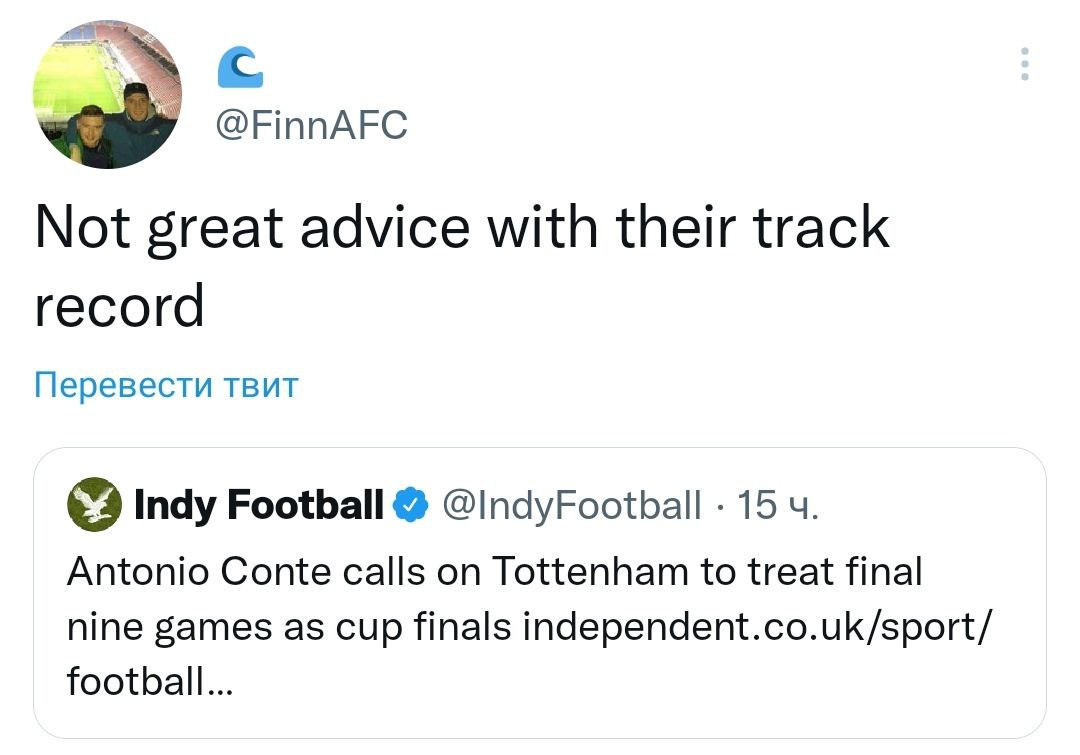The width and height of the screenshot is (1080, 755).
Task: Click the "15 ч." tweet timestamp
Action: pyautogui.click(x=777, y=505)
